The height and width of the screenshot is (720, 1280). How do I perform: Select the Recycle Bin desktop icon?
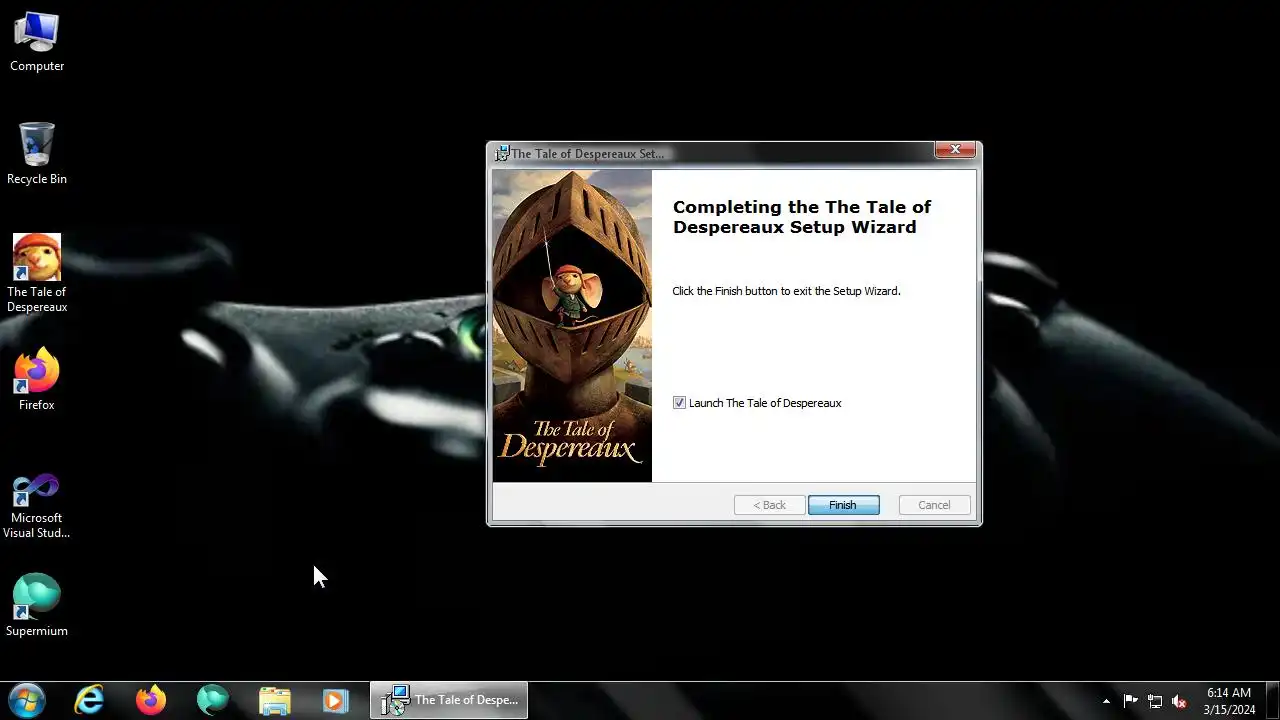[37, 154]
